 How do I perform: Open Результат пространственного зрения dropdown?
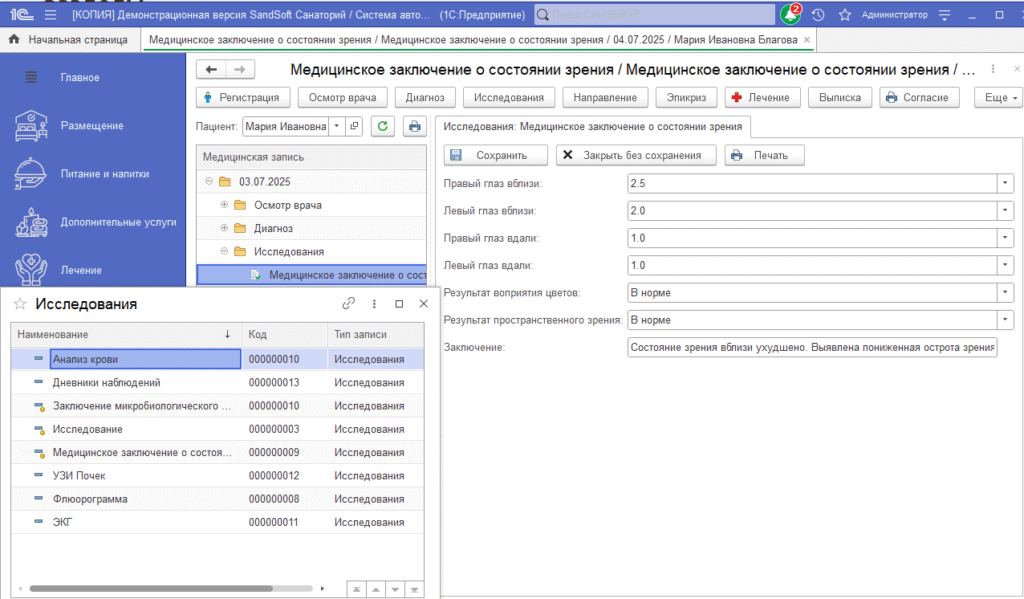[1005, 320]
